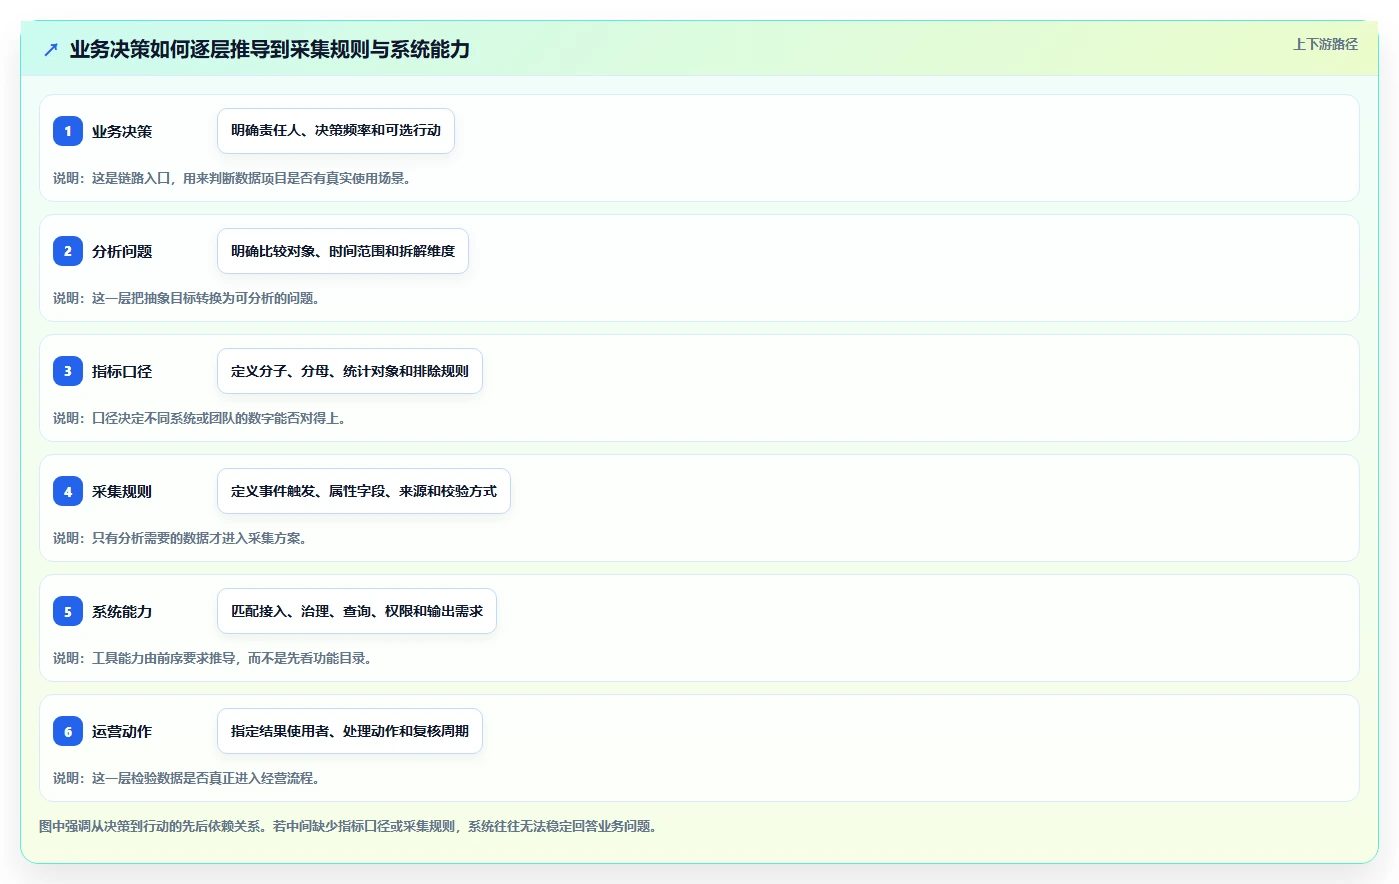Select the 业务决策 step label
Image resolution: width=1399 pixels, height=884 pixels.
pyautogui.click(x=122, y=131)
